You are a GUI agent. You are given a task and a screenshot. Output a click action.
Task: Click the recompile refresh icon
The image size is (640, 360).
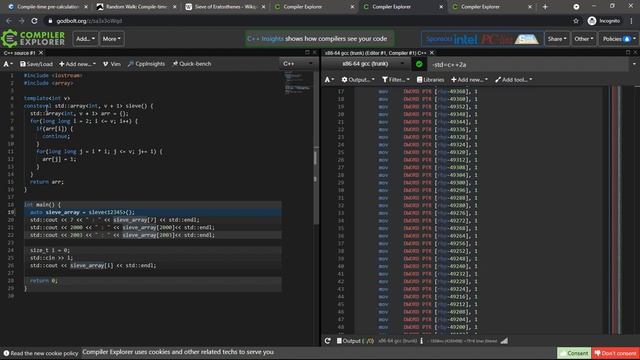[x=327, y=341]
